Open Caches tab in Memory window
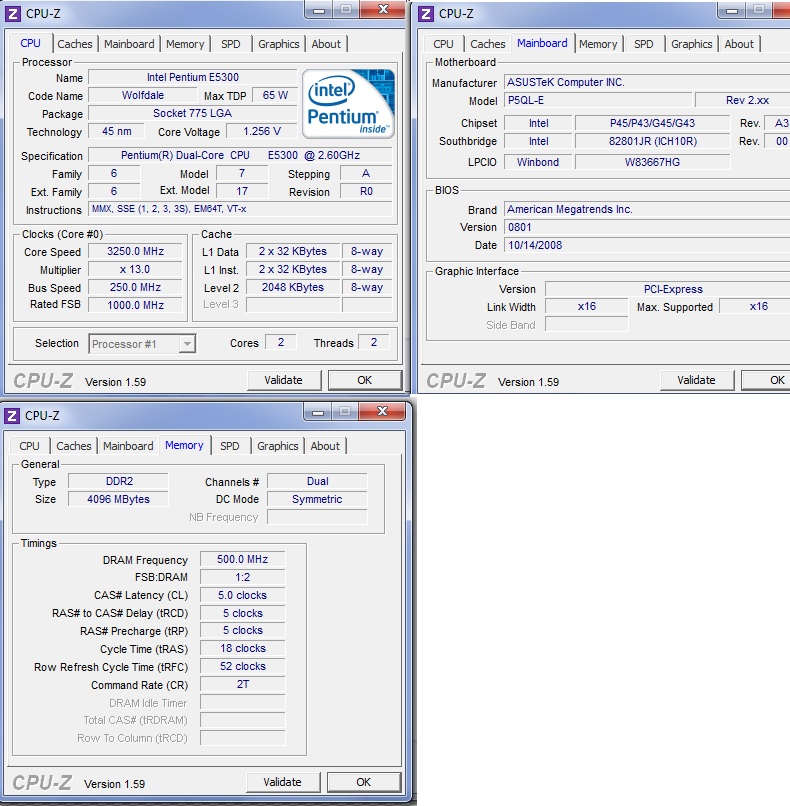 click(74, 446)
